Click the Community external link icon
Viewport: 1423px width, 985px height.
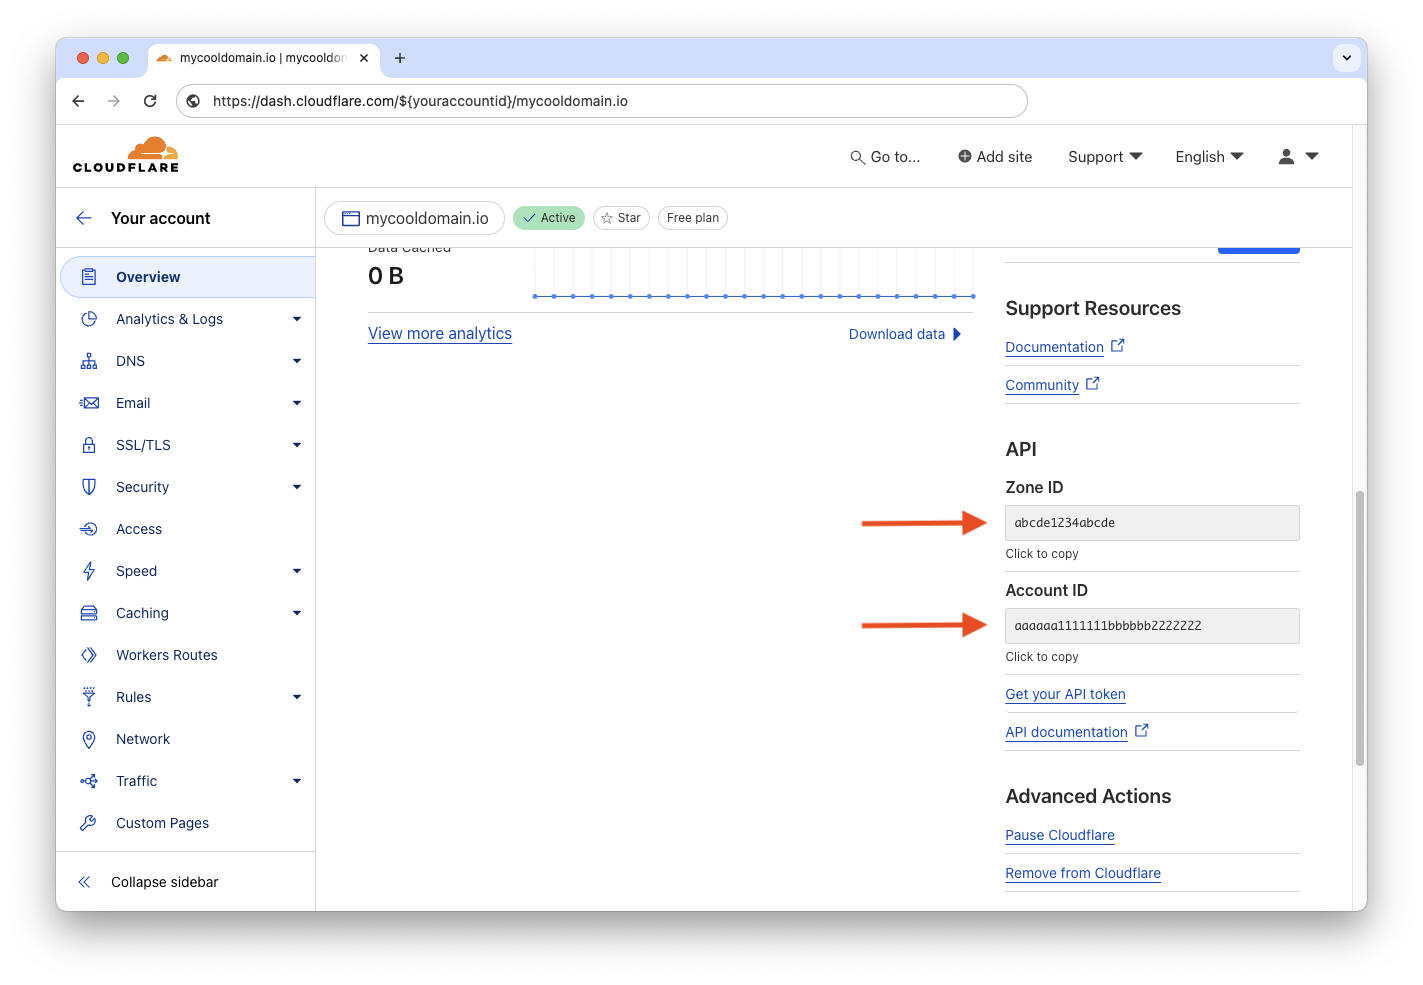click(1093, 383)
